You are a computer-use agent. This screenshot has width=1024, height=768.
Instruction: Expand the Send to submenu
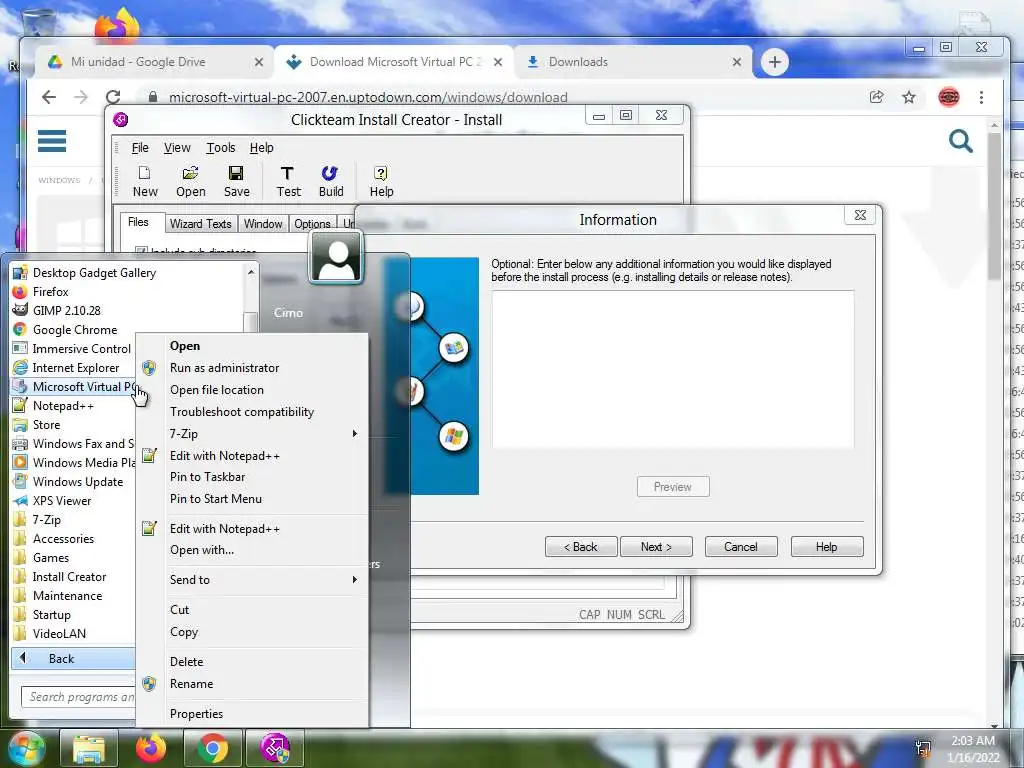pyautogui.click(x=252, y=580)
